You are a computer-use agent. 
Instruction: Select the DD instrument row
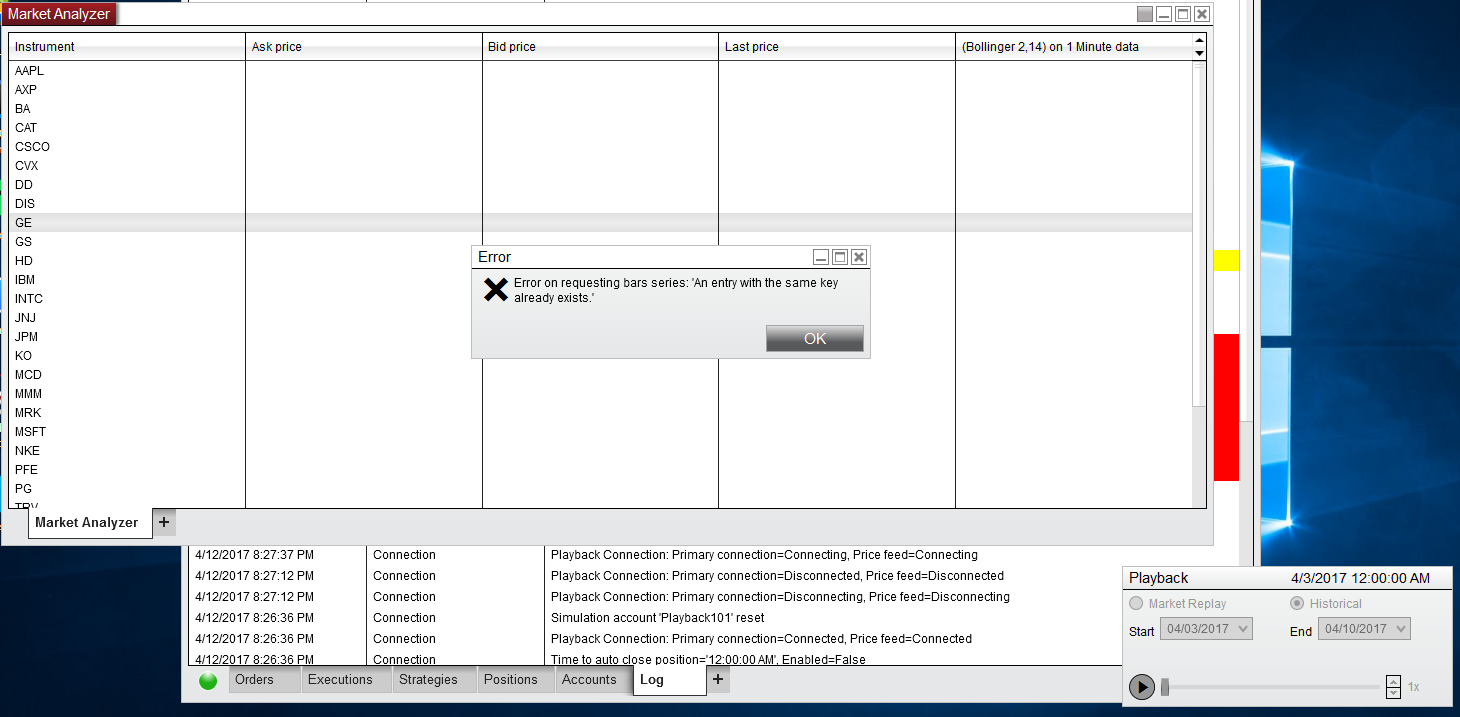[x=600, y=185]
